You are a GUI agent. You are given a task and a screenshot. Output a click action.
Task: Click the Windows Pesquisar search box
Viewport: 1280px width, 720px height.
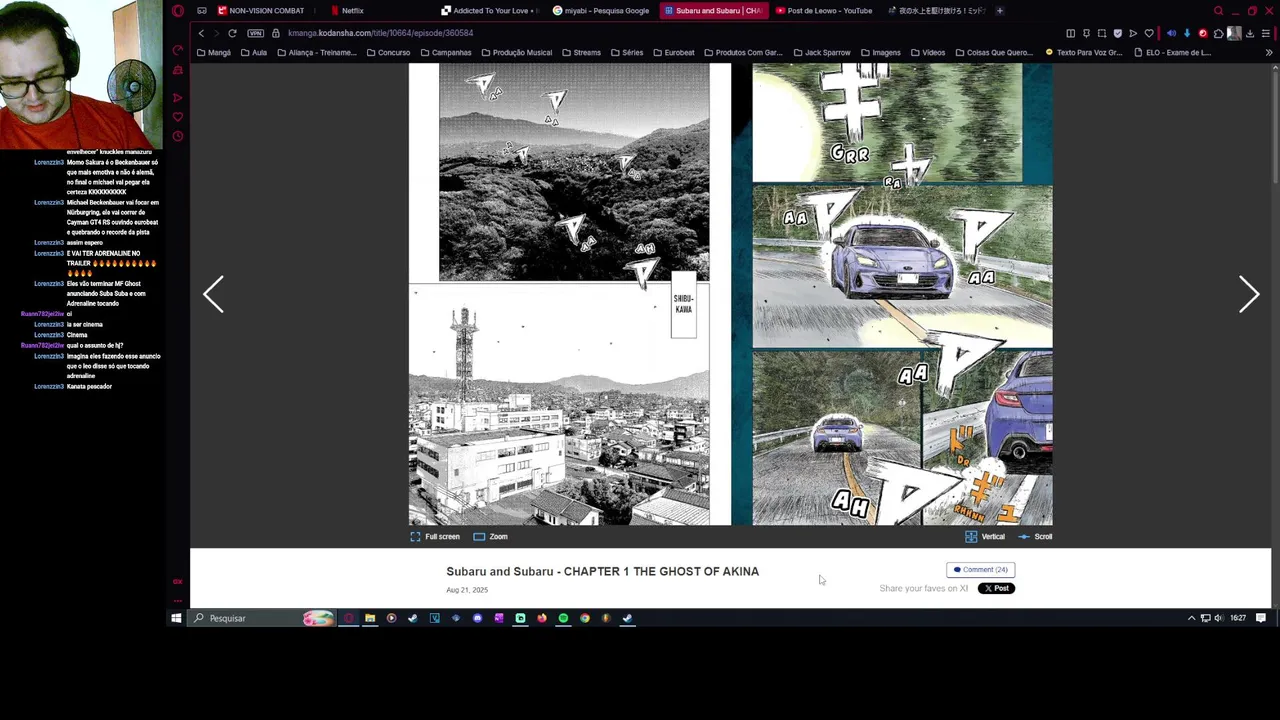pyautogui.click(x=260, y=618)
